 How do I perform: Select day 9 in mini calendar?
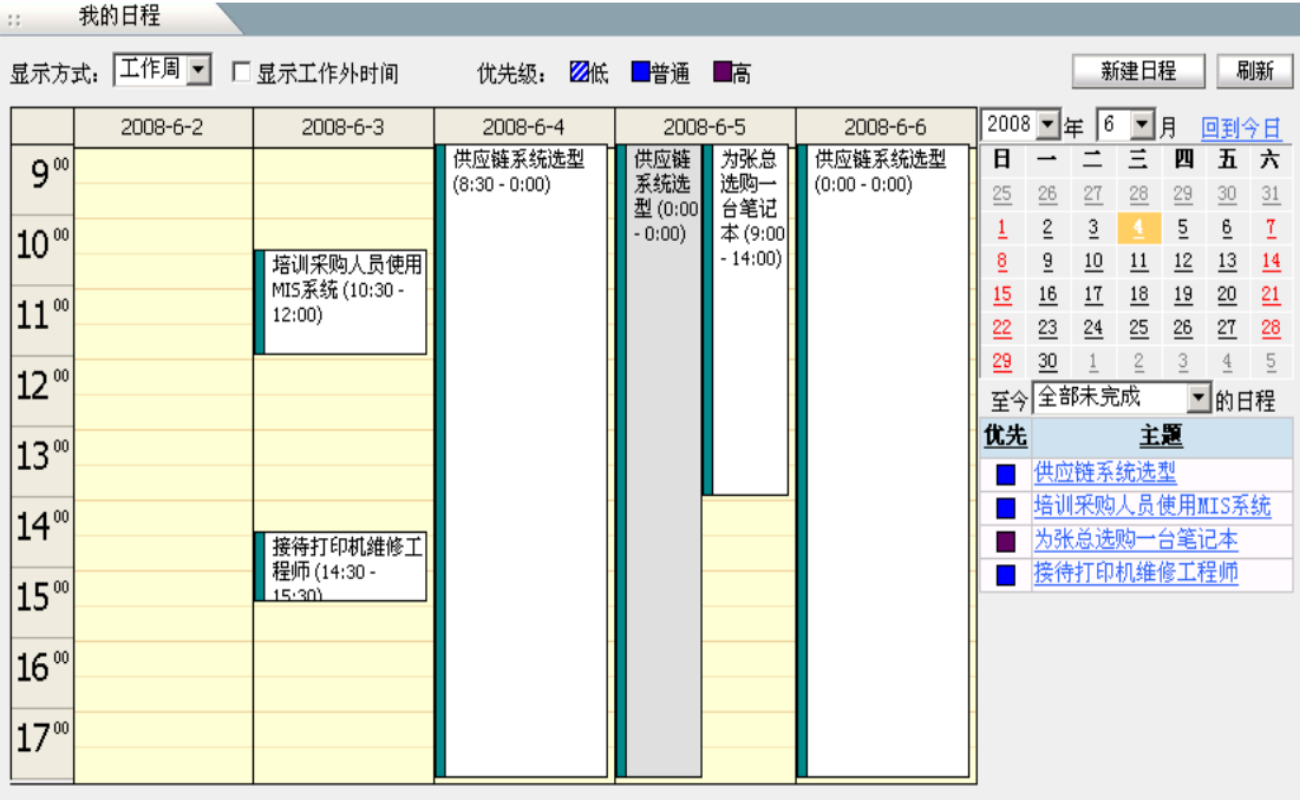(1047, 261)
